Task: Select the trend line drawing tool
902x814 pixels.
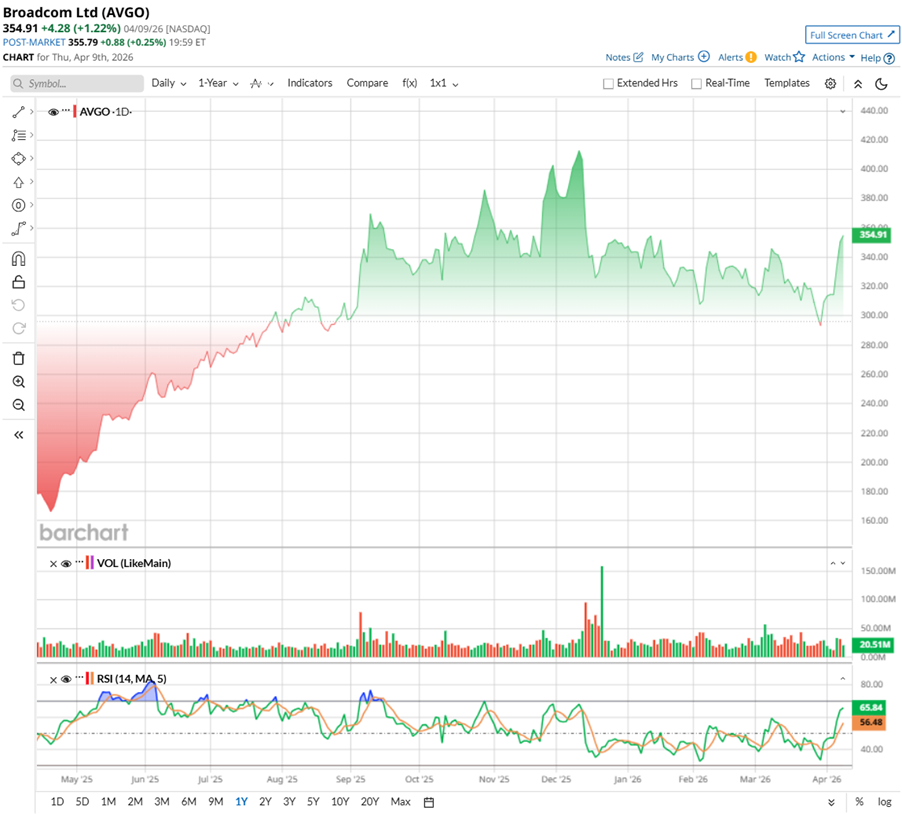Action: [x=18, y=112]
